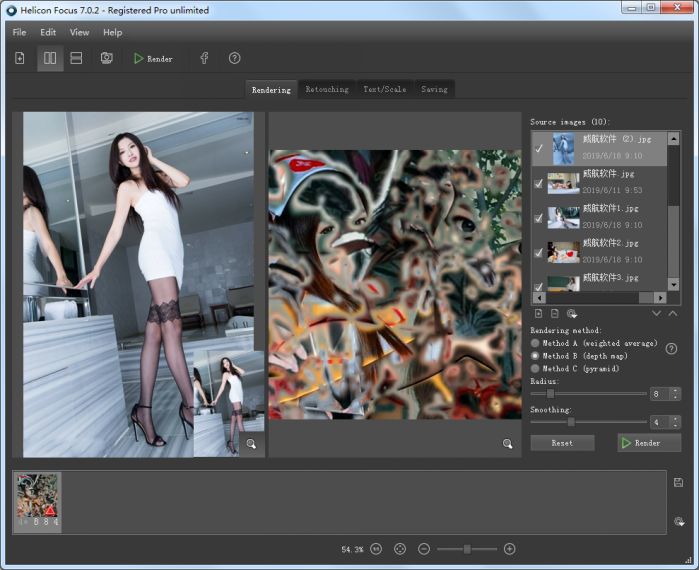Click Render button in the right panel
The width and height of the screenshot is (699, 570).
tap(649, 443)
